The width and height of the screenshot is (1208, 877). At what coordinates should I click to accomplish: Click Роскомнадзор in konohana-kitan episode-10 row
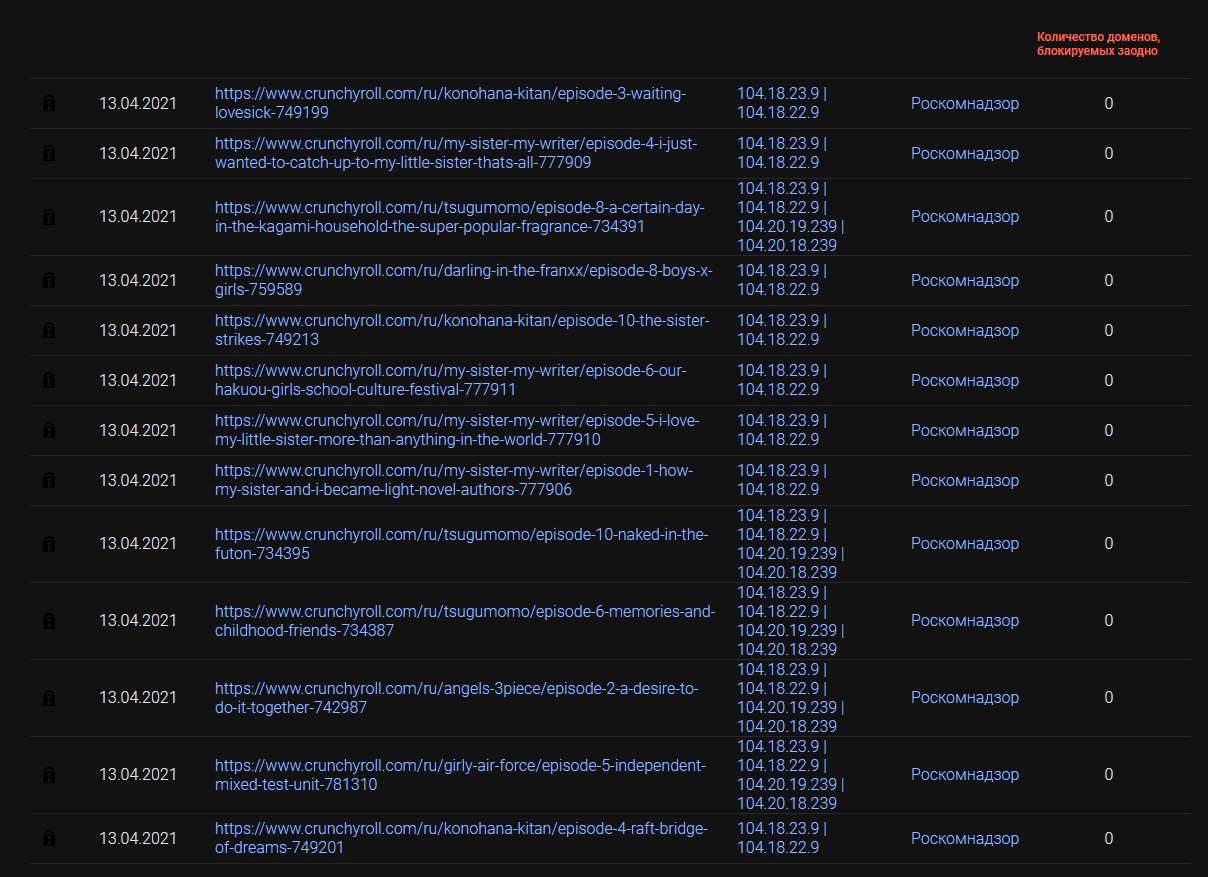[x=965, y=330]
